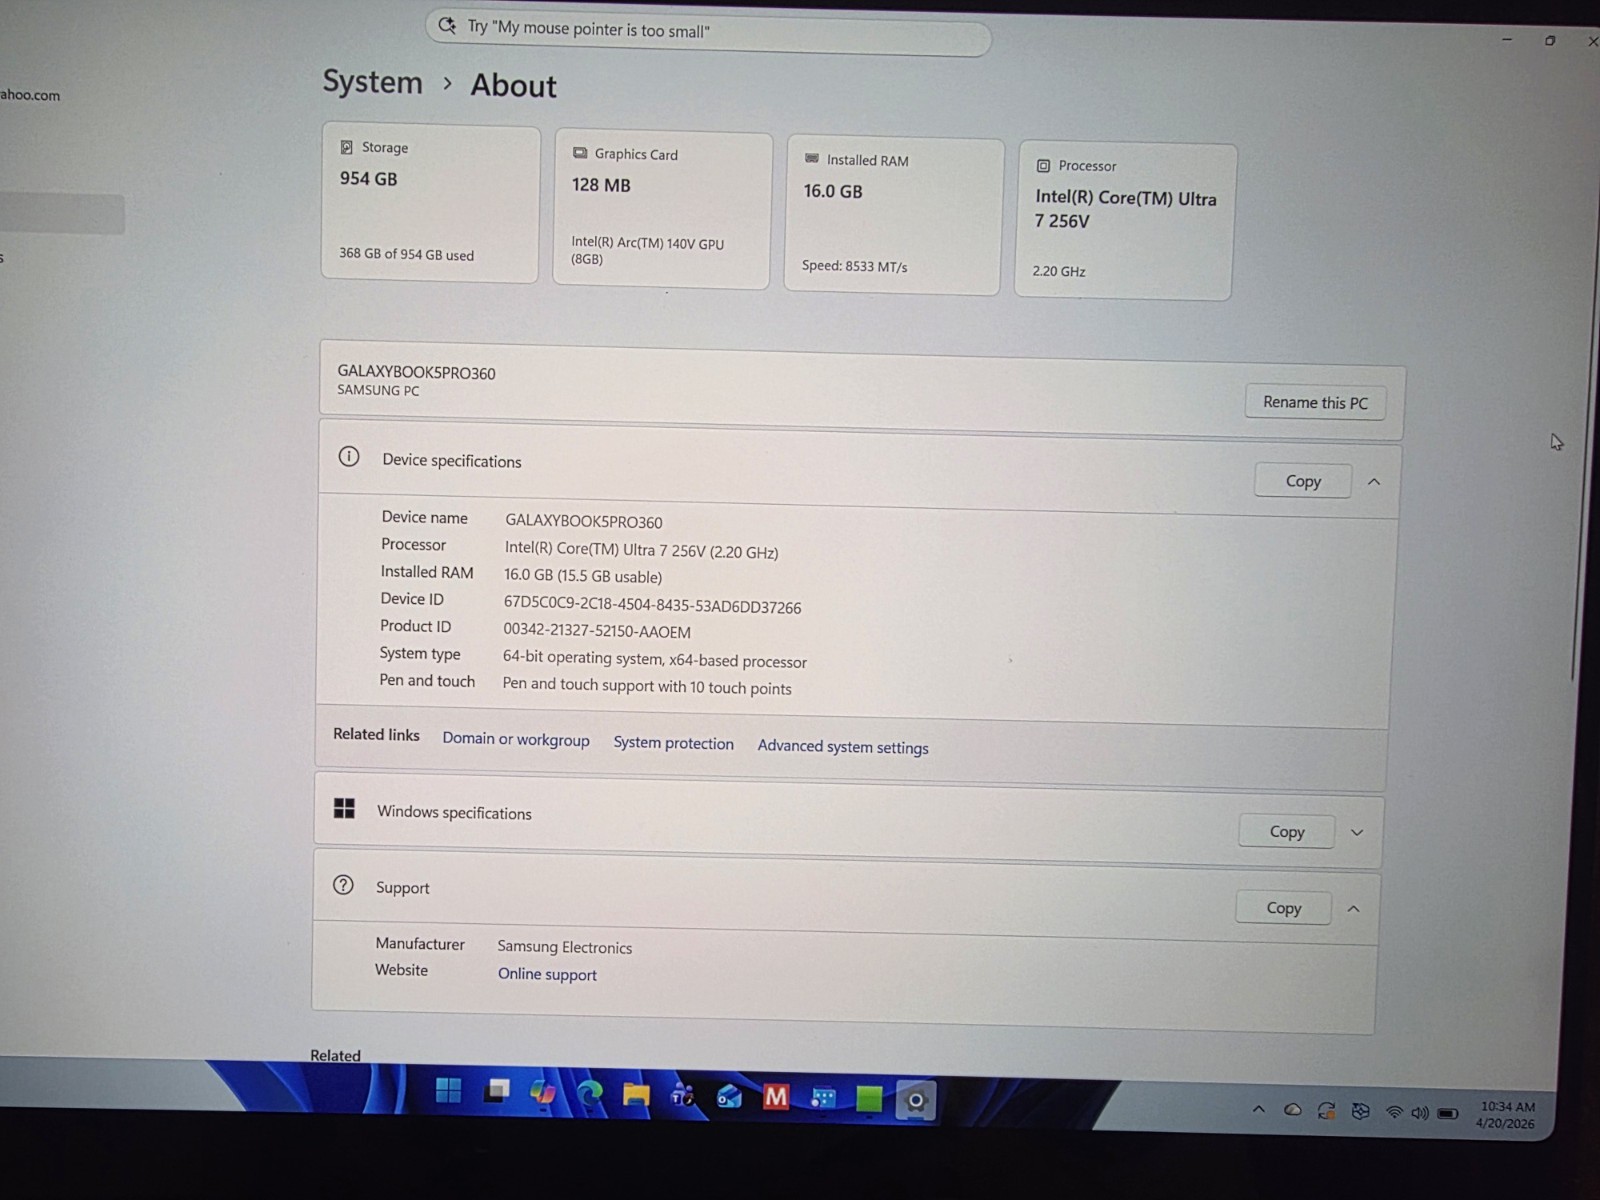
Task: Click the Installed RAM chip icon
Action: (811, 158)
